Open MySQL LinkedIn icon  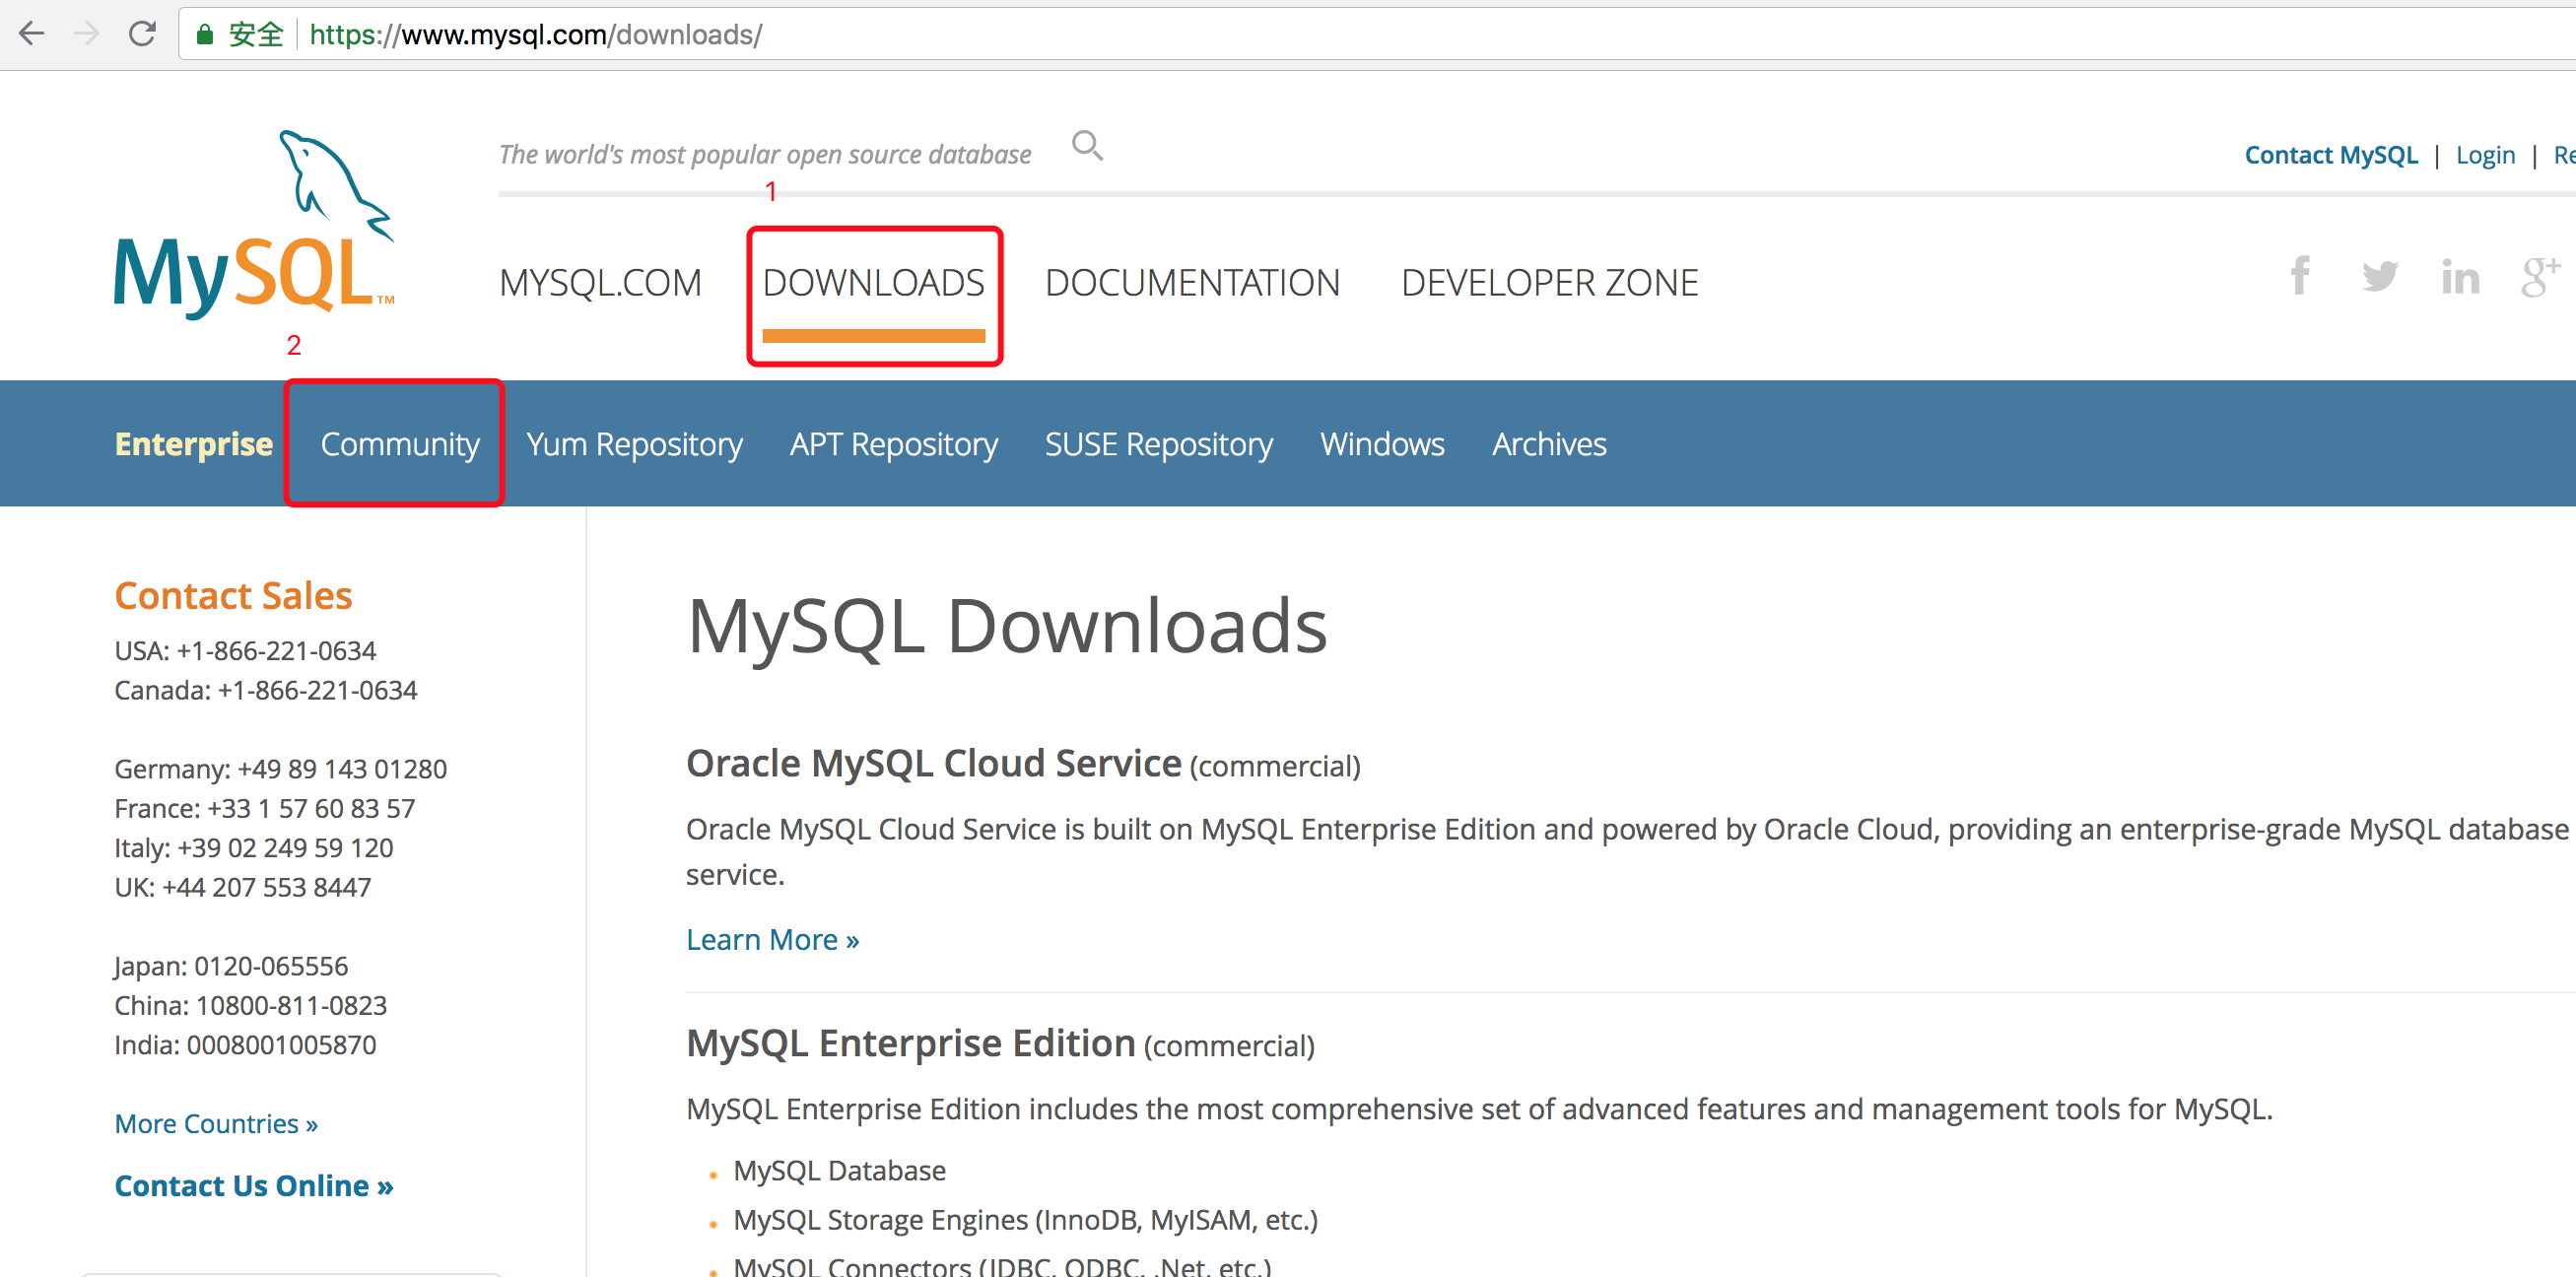2459,277
